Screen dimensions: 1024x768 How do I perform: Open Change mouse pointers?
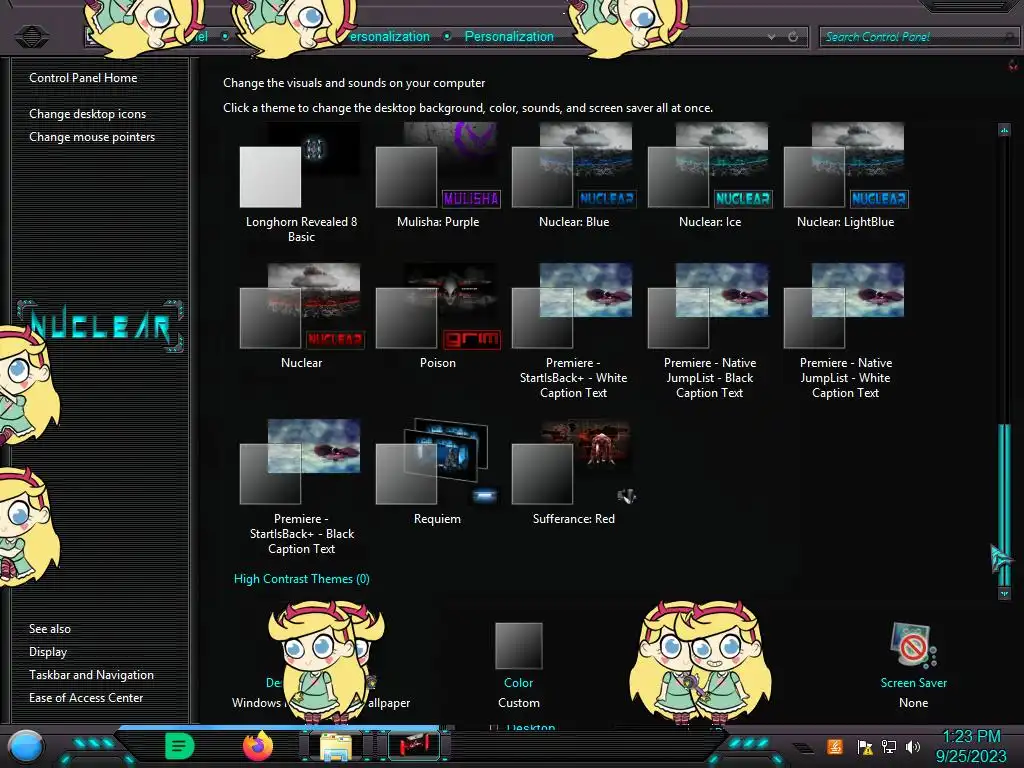pyautogui.click(x=92, y=136)
